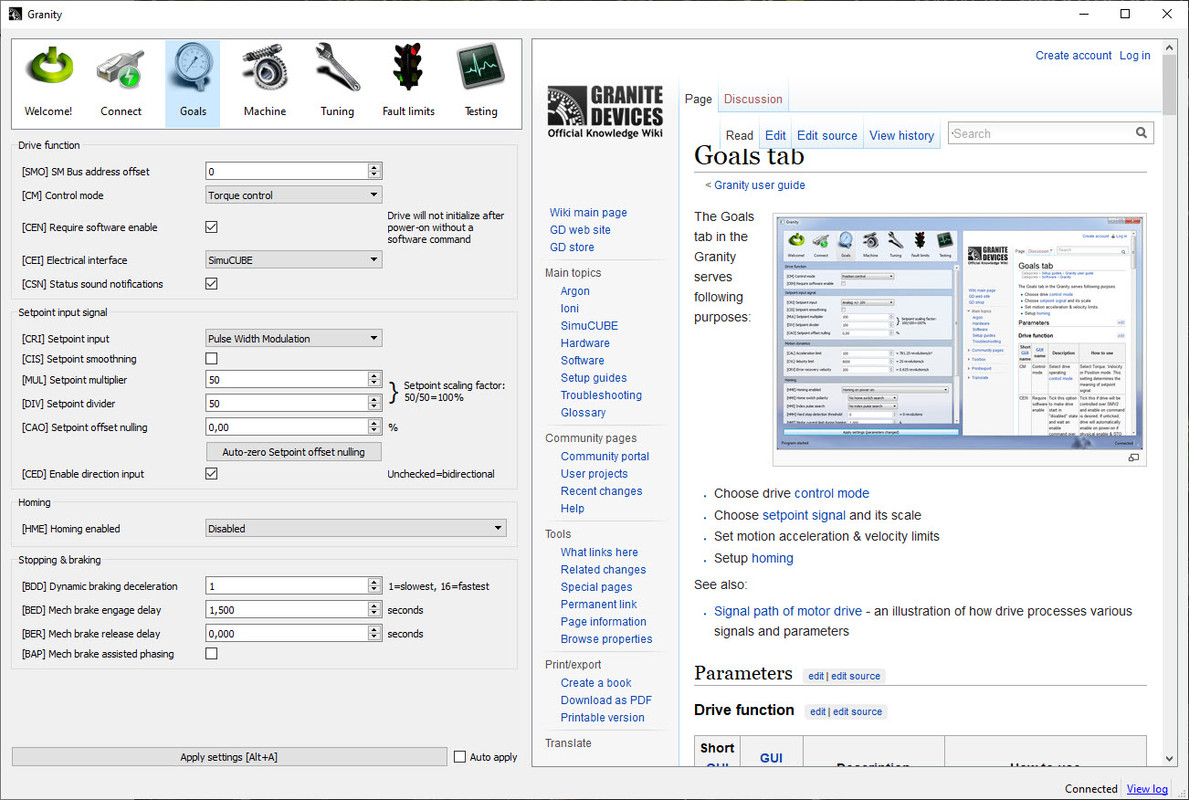Click Setpoint multiplier stepper arrows
1189x800 pixels.
pos(374,379)
